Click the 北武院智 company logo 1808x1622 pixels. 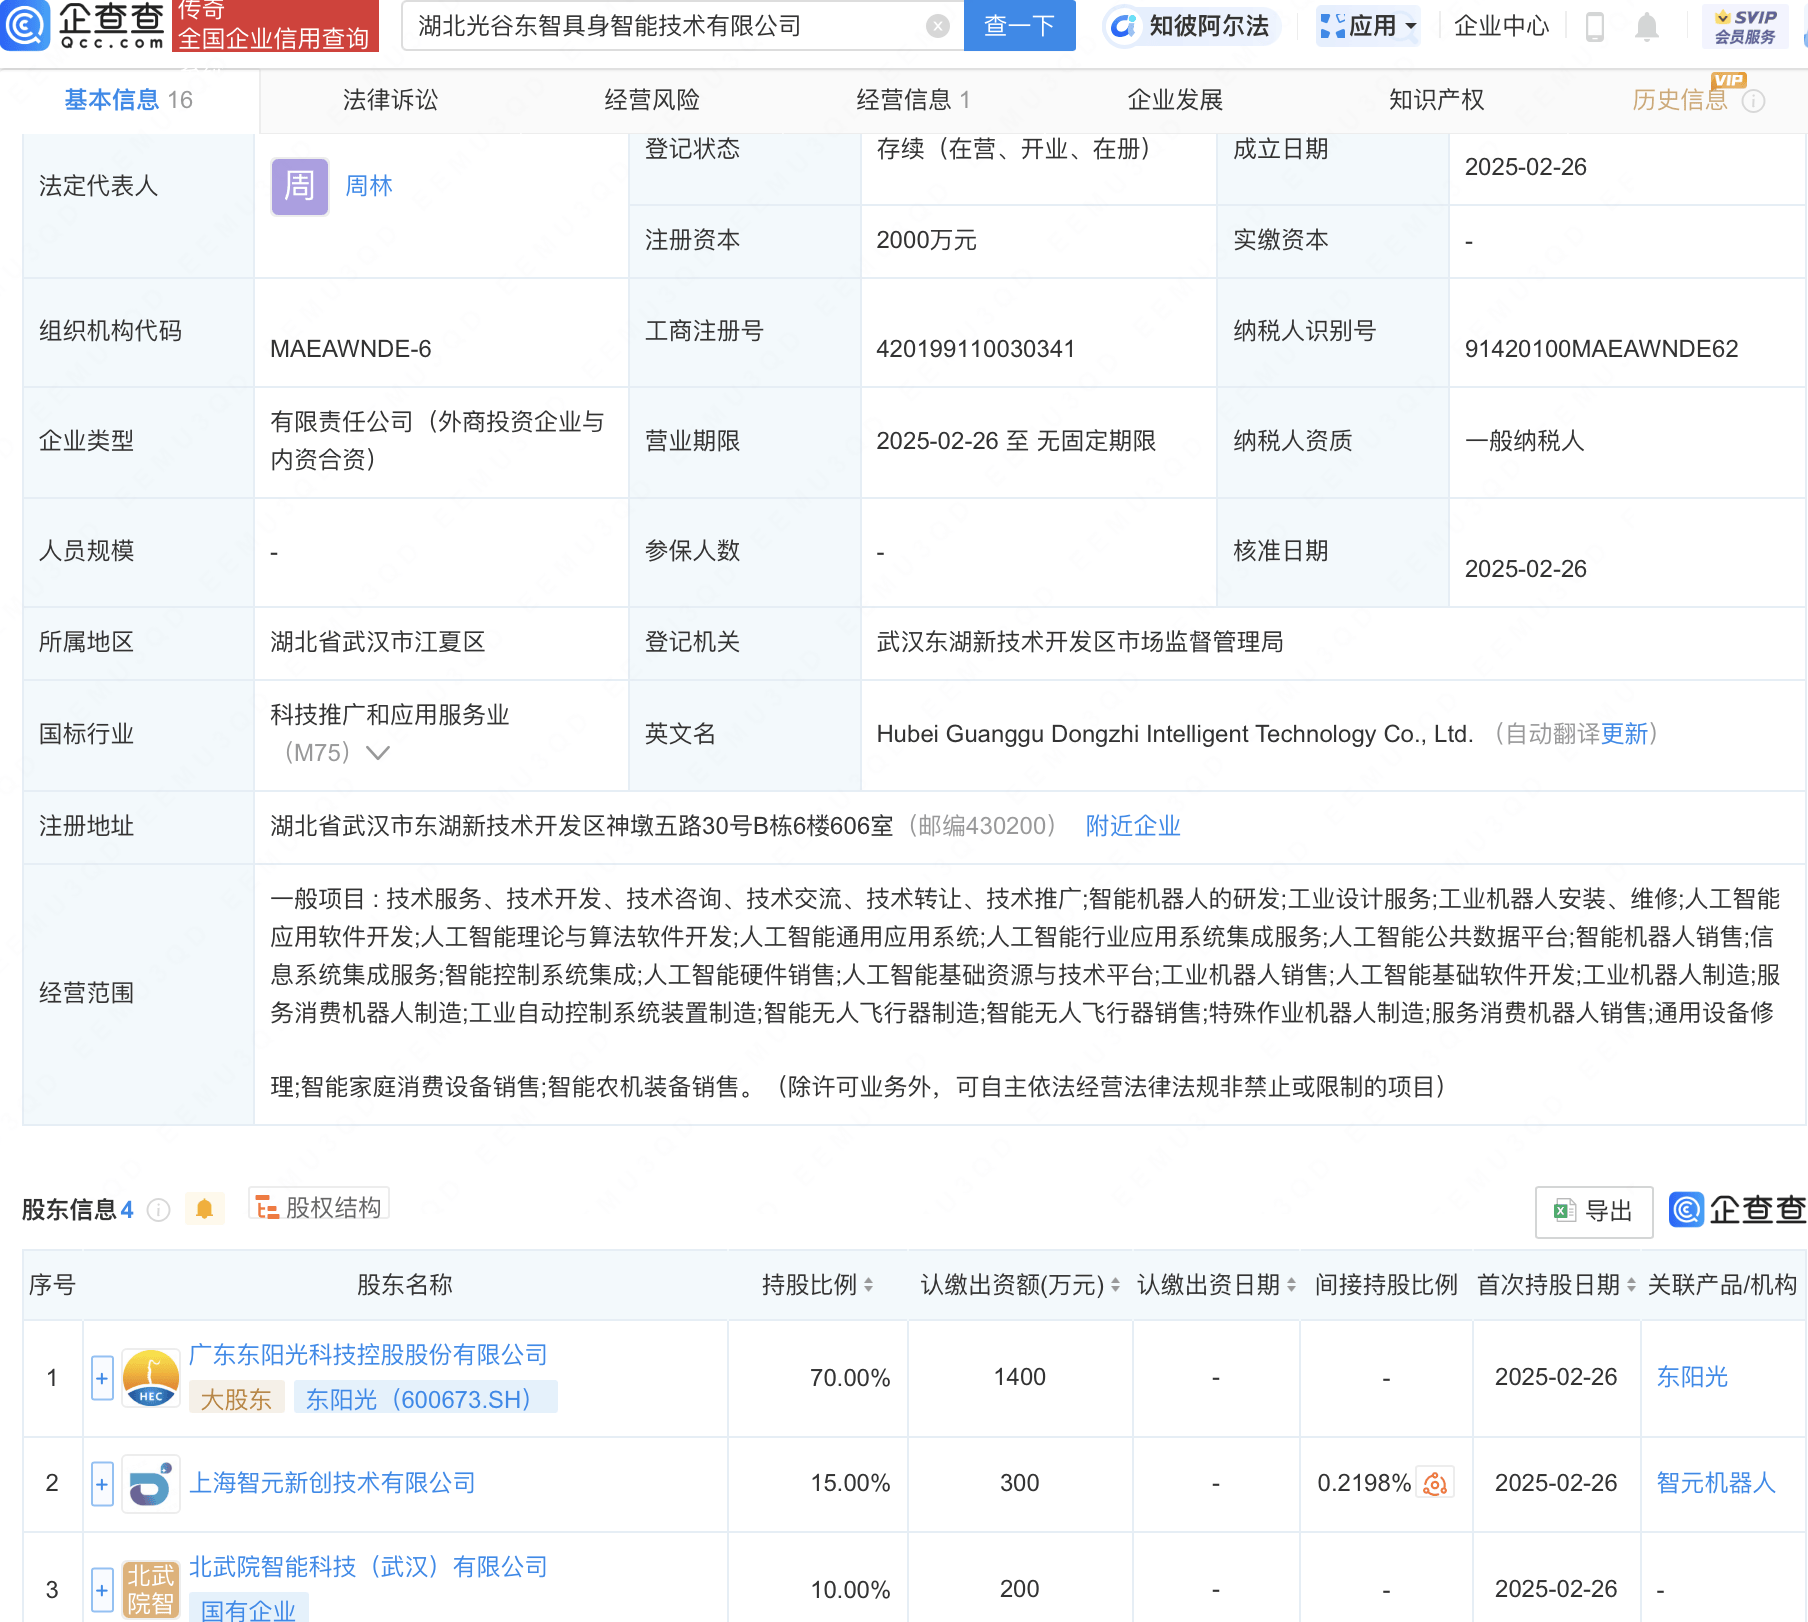coord(151,1589)
